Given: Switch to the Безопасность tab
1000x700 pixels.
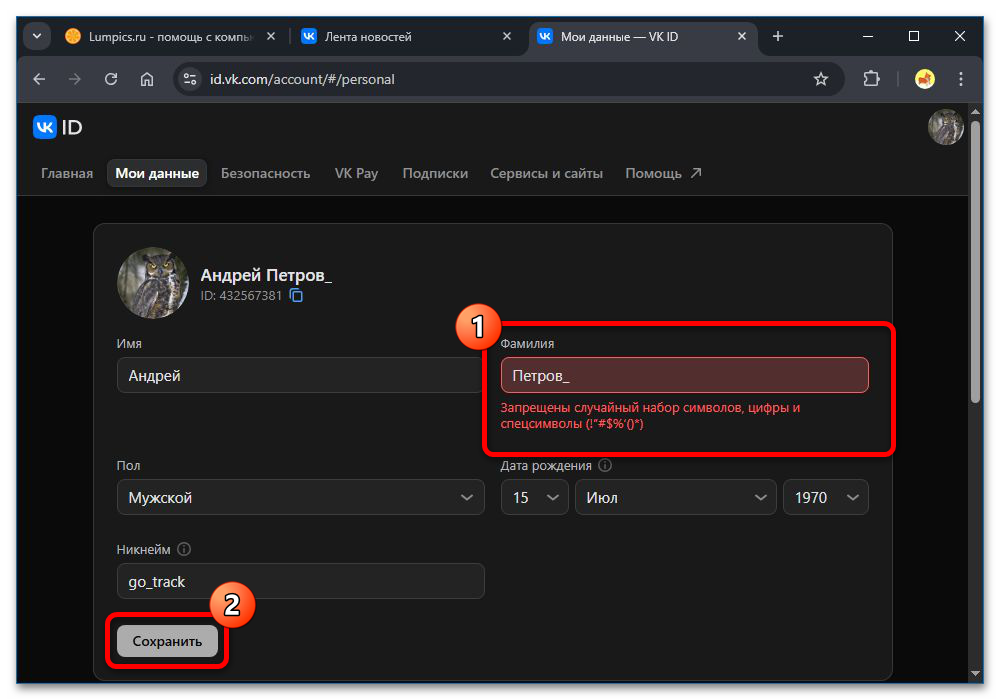Looking at the screenshot, I should (x=265, y=173).
